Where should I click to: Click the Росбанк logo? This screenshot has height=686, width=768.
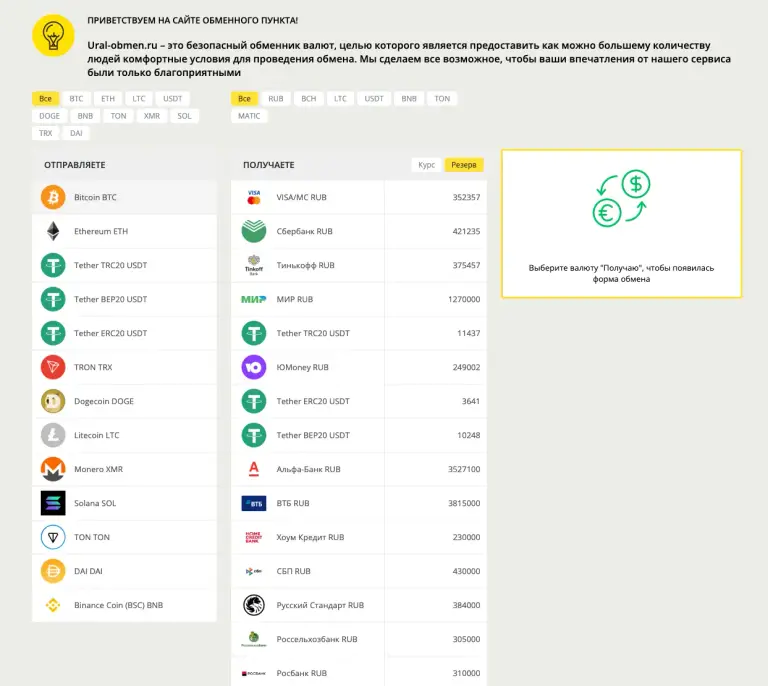click(x=254, y=673)
